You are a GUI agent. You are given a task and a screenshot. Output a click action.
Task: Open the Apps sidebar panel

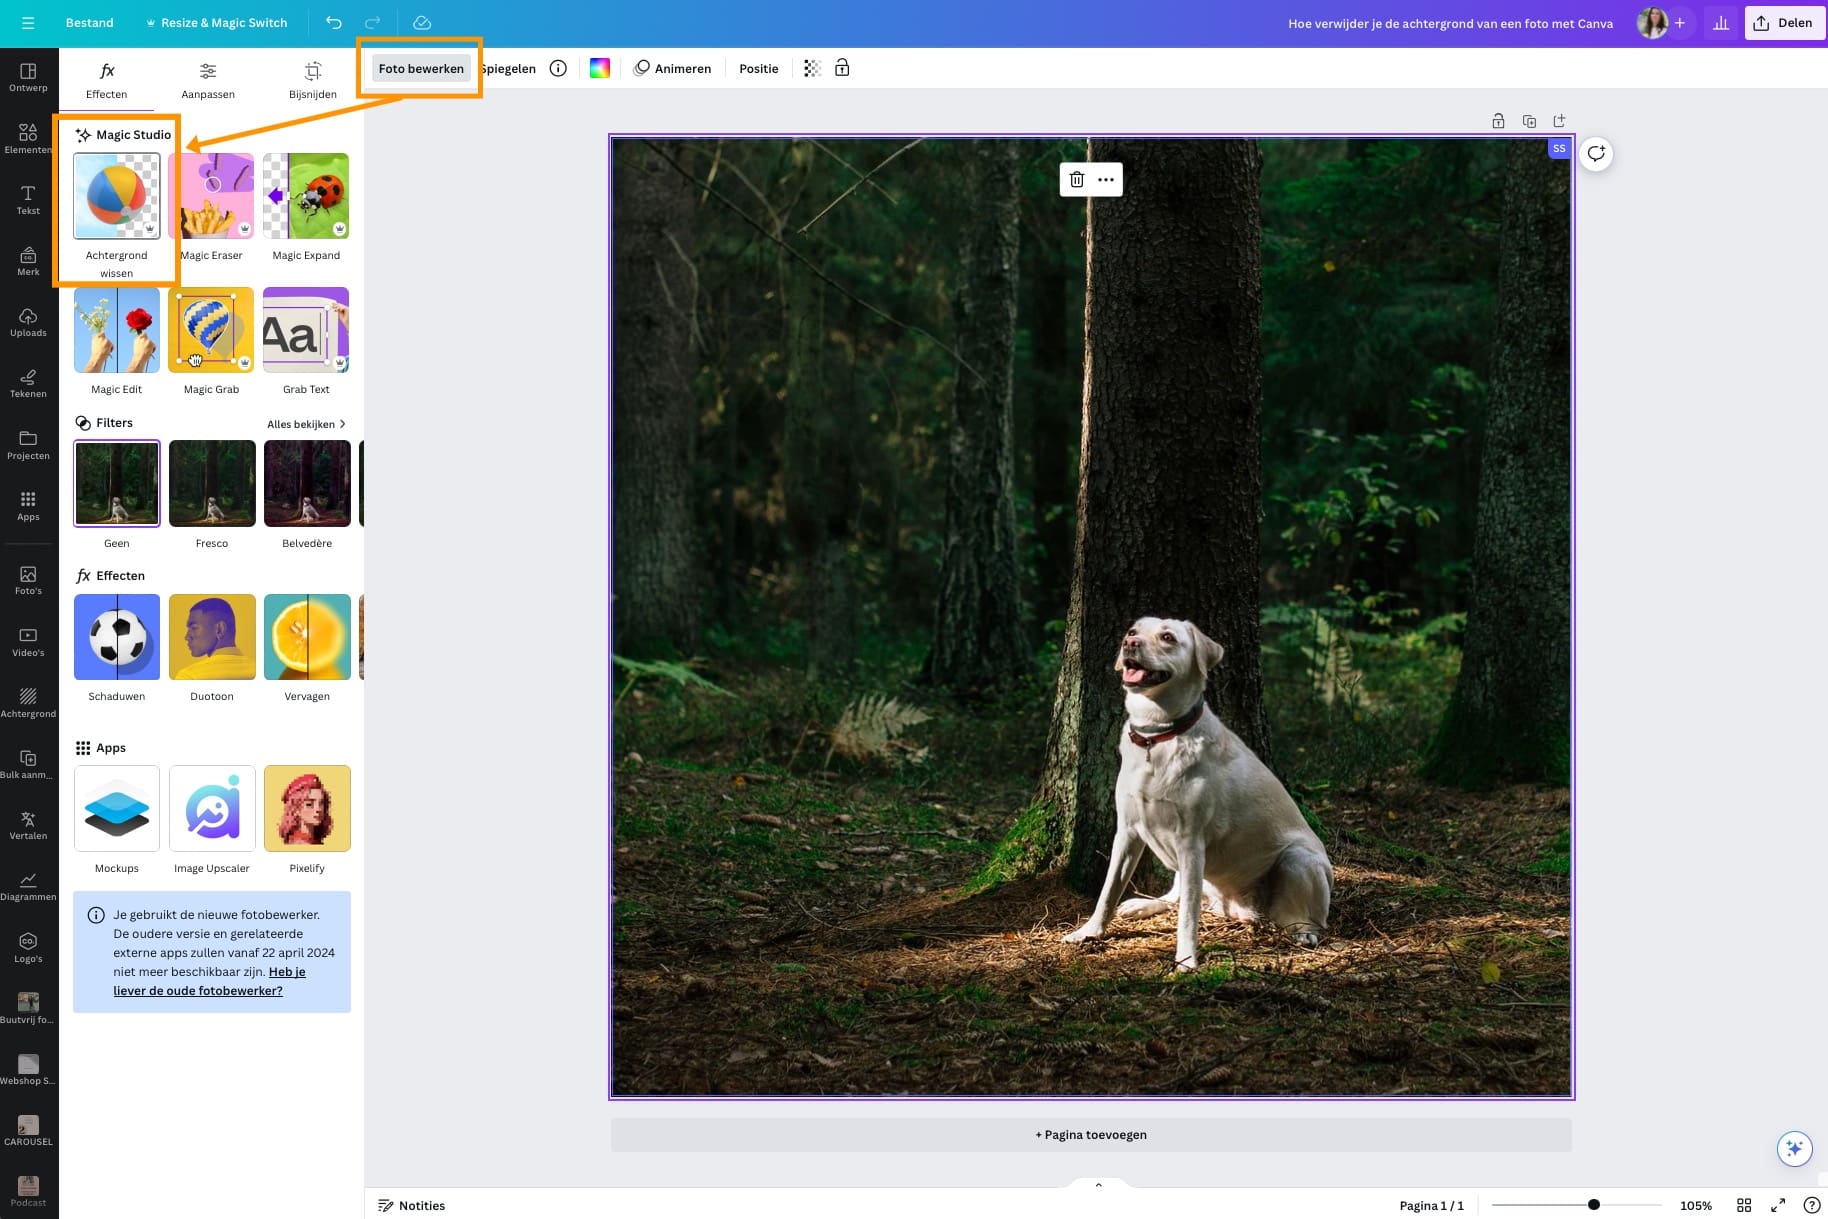[x=28, y=506]
